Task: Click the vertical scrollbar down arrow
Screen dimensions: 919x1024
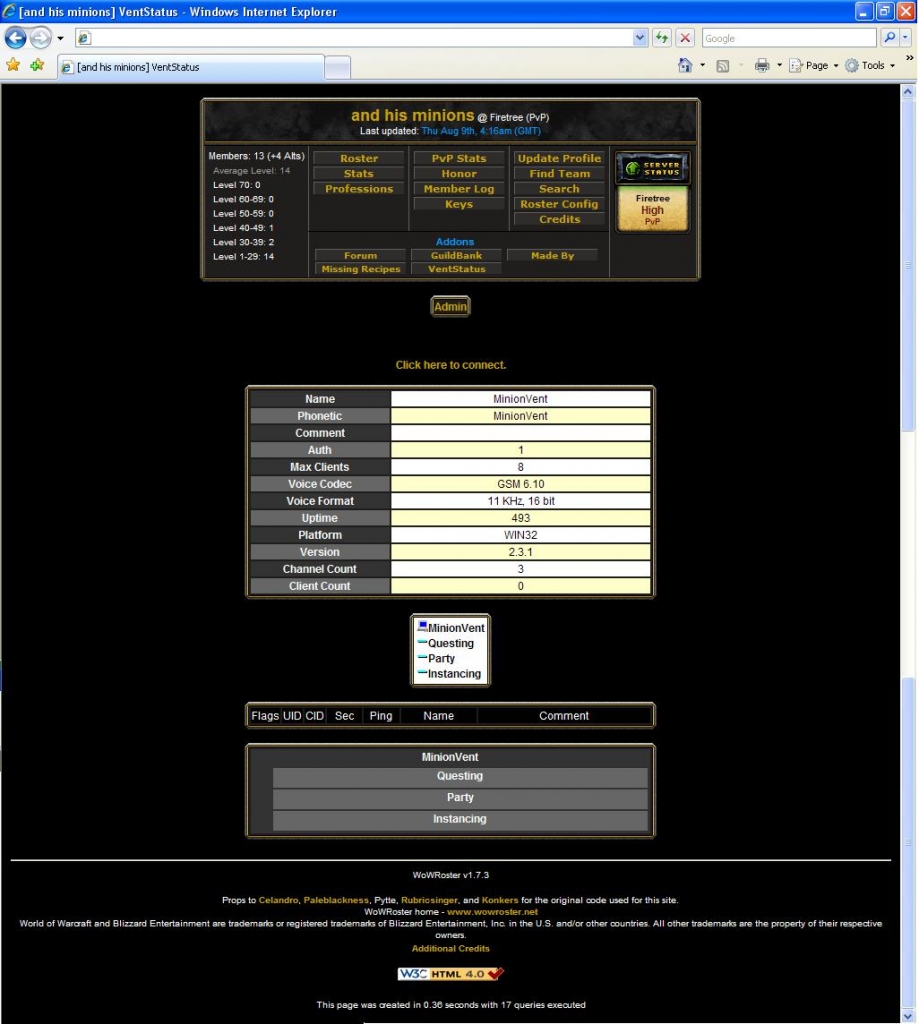Action: [x=908, y=1016]
